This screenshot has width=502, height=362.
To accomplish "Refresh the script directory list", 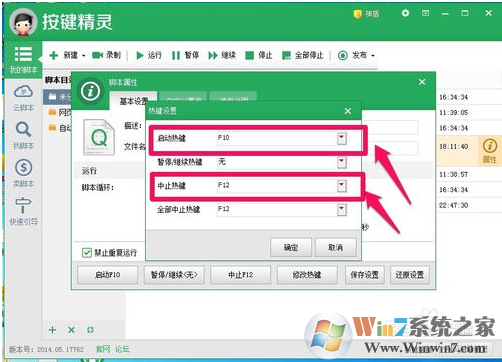I will [90, 330].
